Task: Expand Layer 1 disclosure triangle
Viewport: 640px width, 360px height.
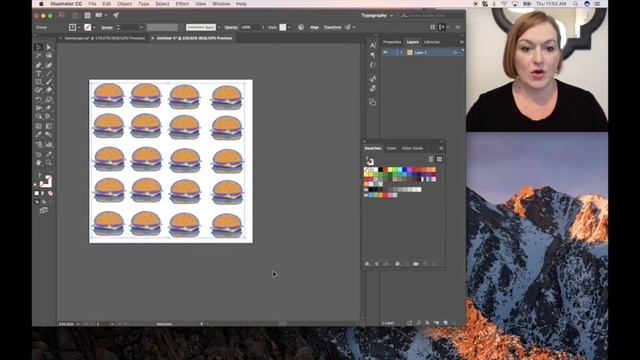Action: [x=401, y=53]
